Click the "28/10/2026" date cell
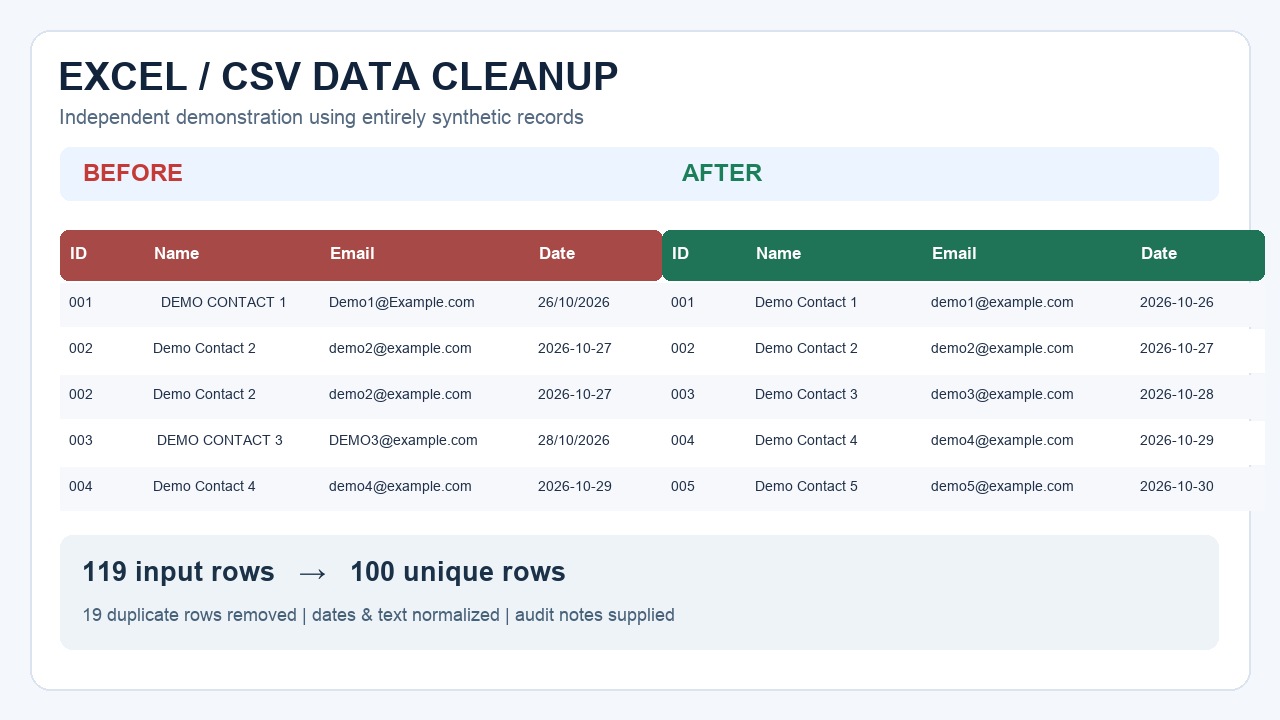 coord(574,440)
